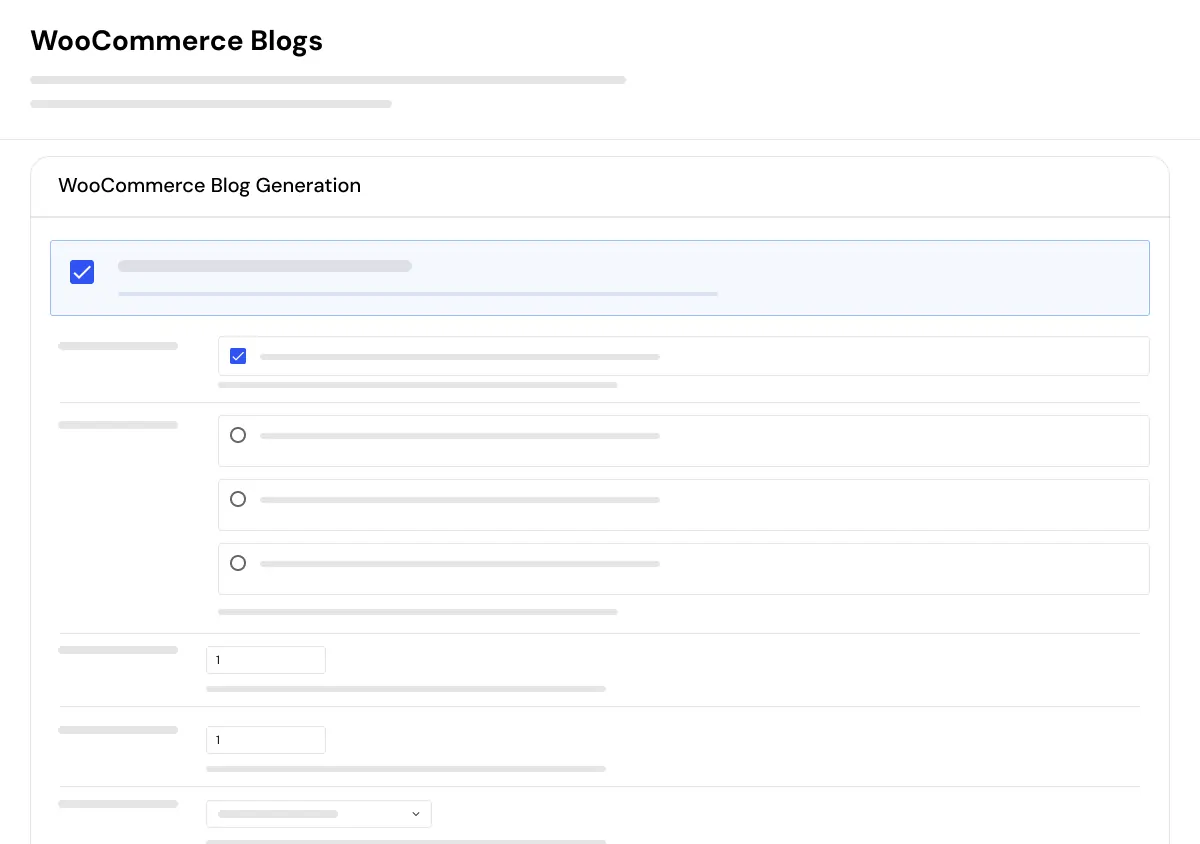Click the WooCommerce Blog Generation panel header

pos(209,185)
